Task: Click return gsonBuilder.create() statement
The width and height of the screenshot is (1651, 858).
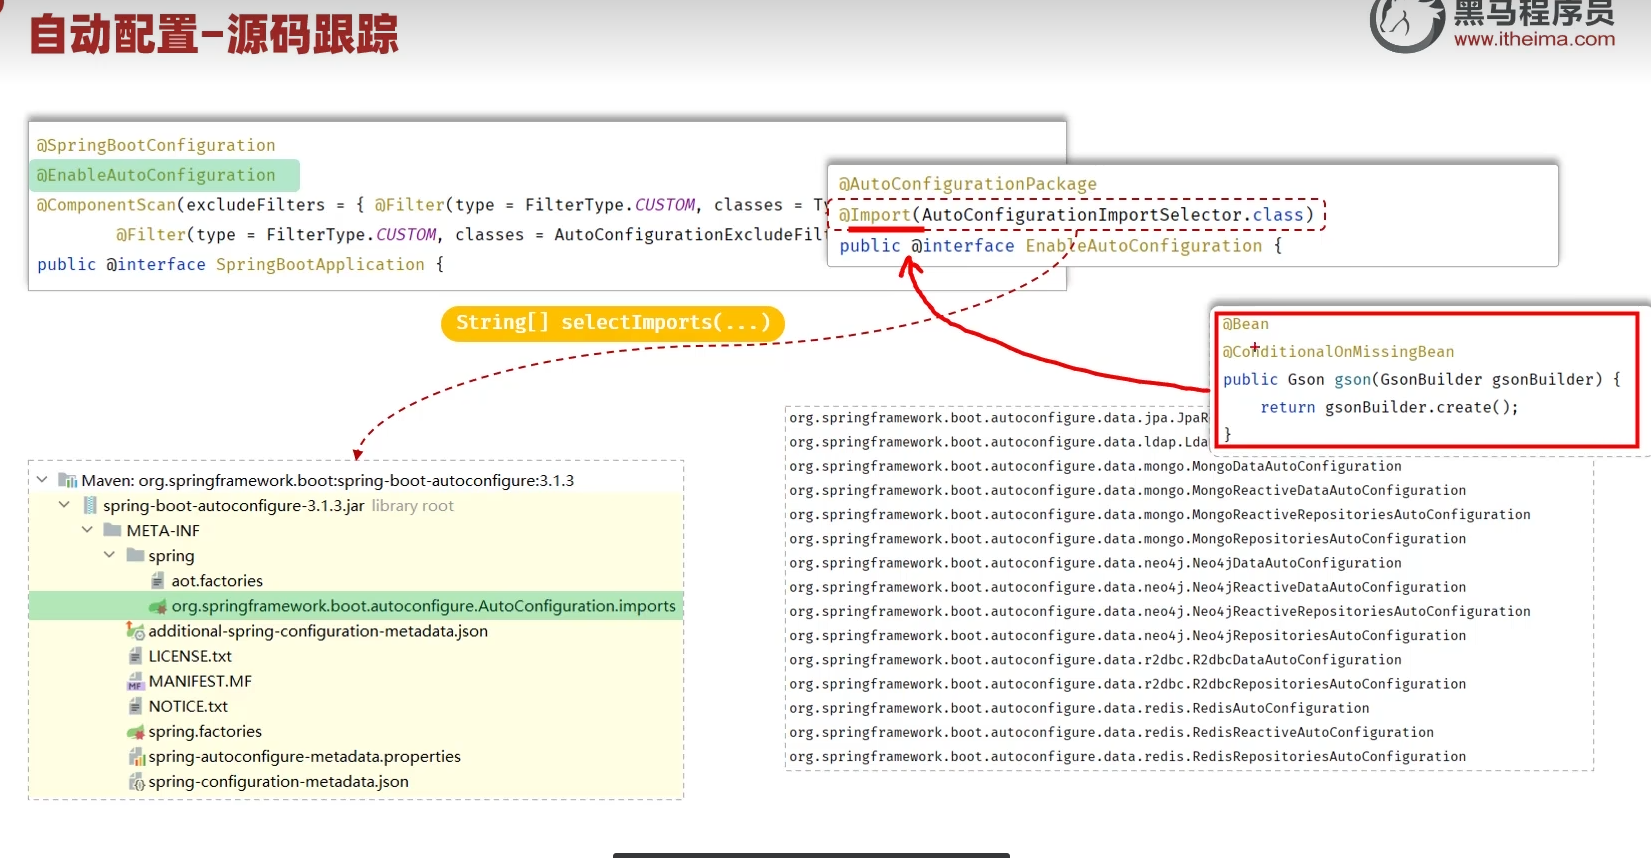Action: [x=1389, y=408]
